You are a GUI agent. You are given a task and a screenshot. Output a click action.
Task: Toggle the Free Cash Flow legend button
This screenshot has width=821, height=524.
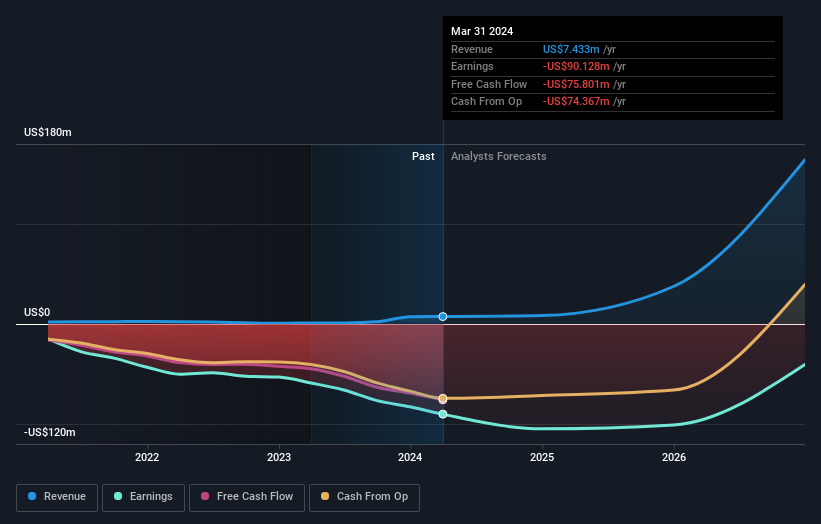click(247, 497)
